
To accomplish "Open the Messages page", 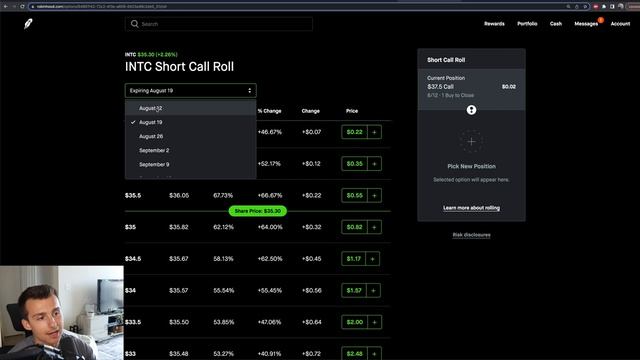I will click(586, 24).
